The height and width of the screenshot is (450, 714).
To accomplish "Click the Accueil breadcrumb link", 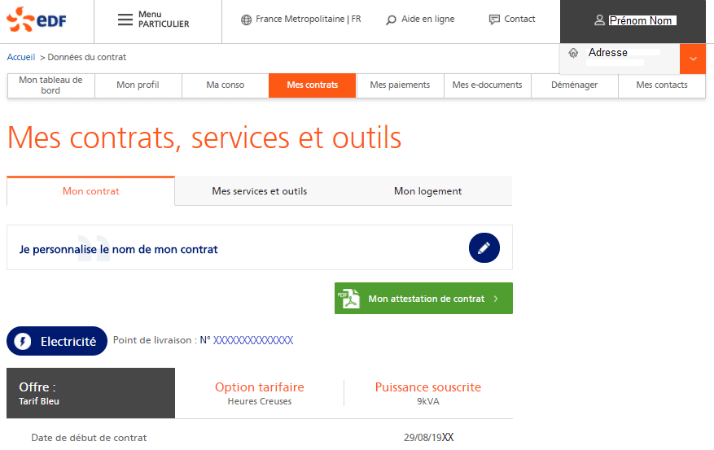I will [21, 57].
